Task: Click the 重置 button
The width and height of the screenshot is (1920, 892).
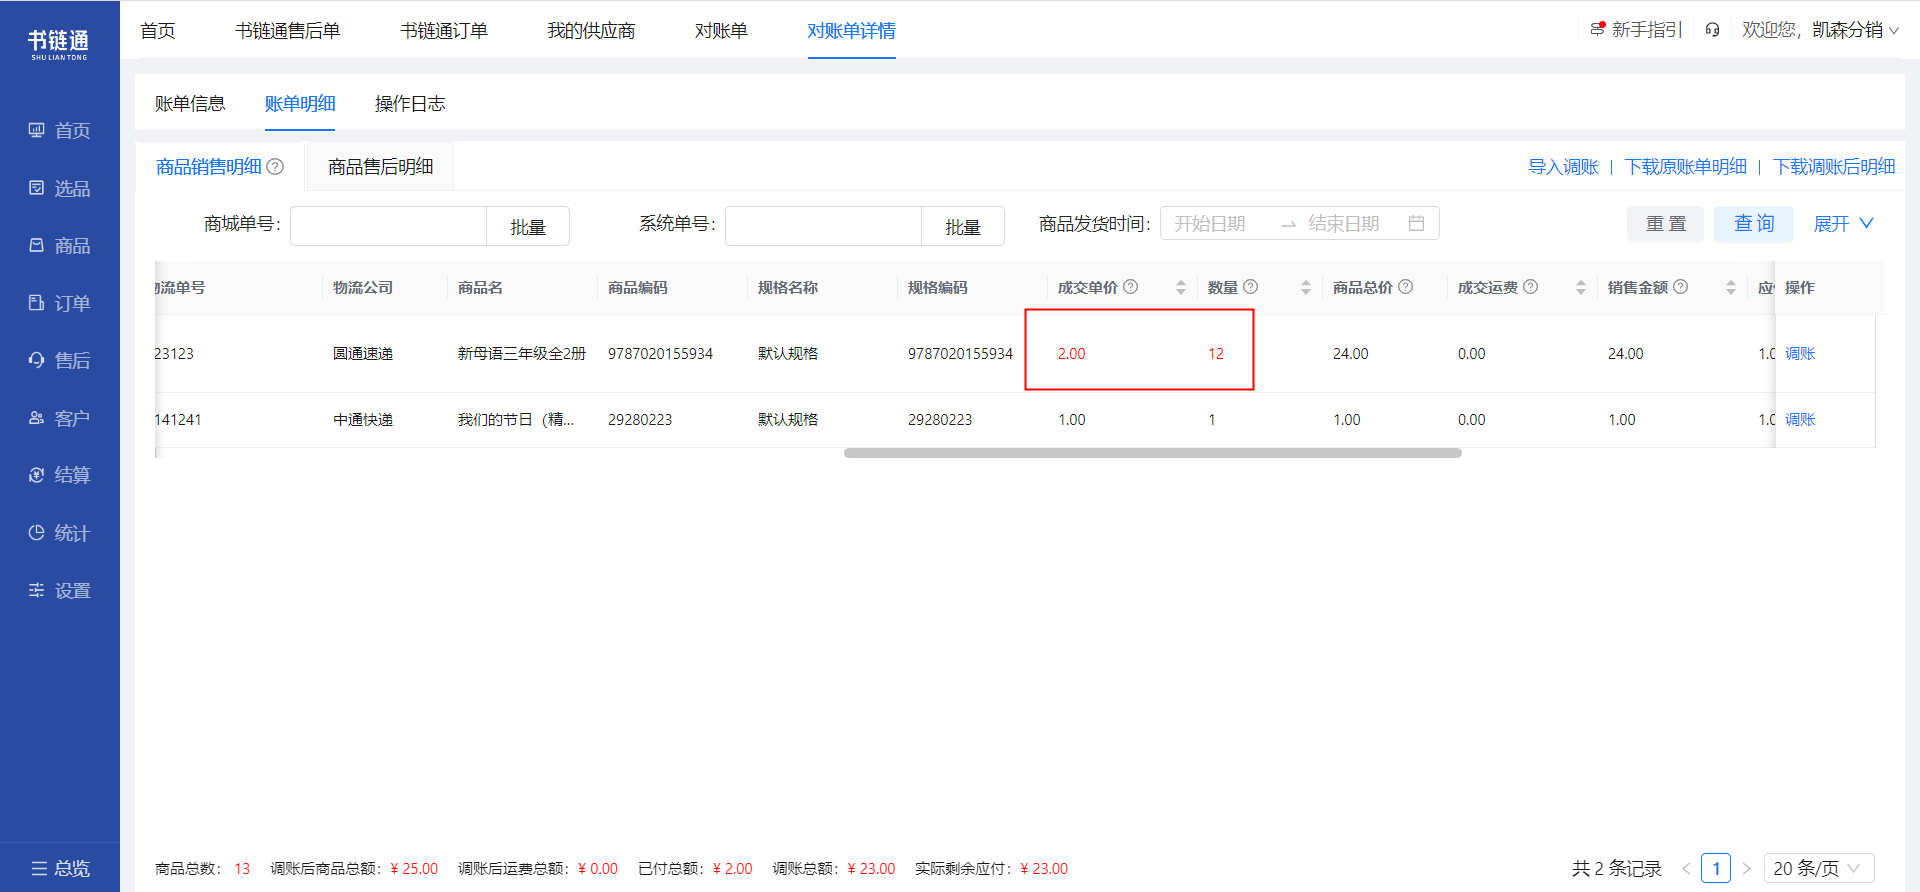Action: coord(1665,224)
